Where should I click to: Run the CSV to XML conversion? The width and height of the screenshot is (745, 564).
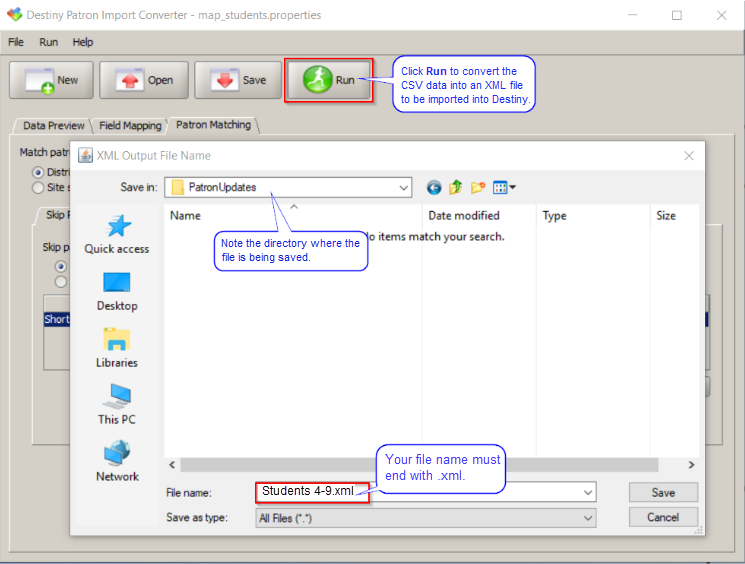tap(329, 80)
